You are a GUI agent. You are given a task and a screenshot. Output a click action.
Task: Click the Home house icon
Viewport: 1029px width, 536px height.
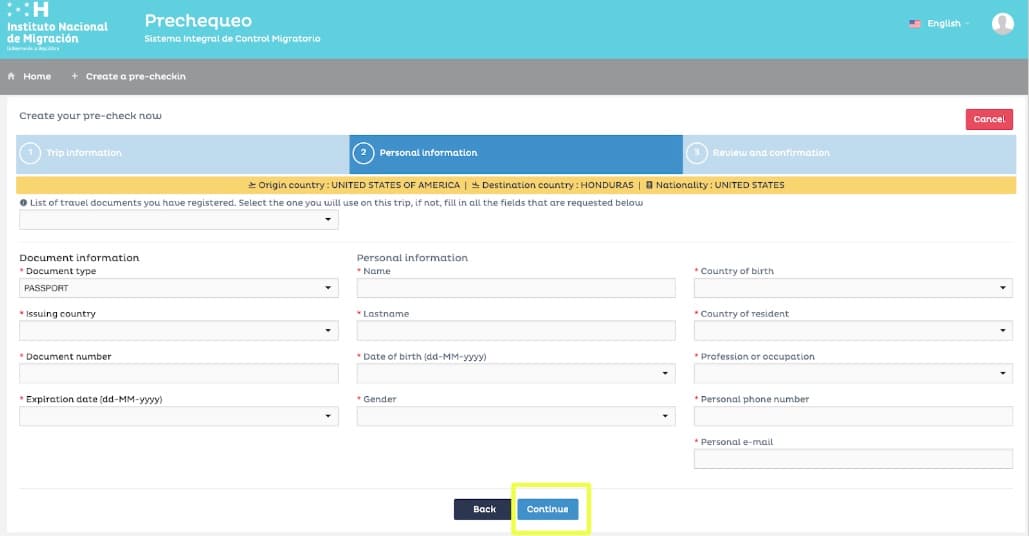[x=12, y=76]
